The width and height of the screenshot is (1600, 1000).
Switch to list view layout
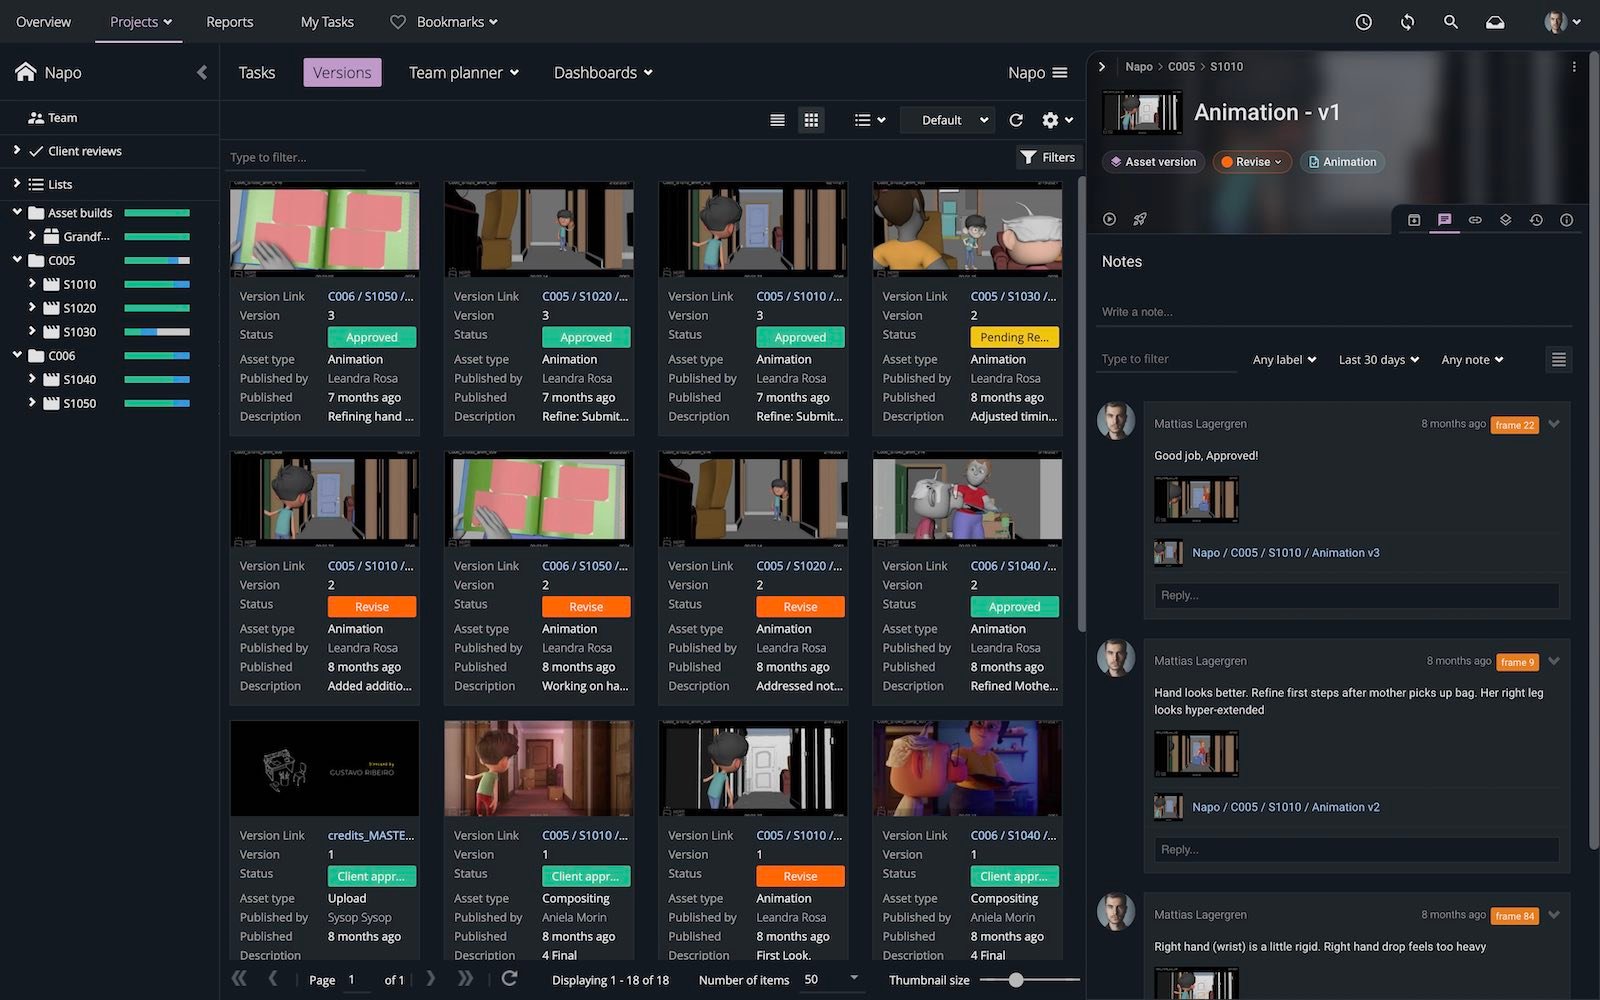point(777,120)
